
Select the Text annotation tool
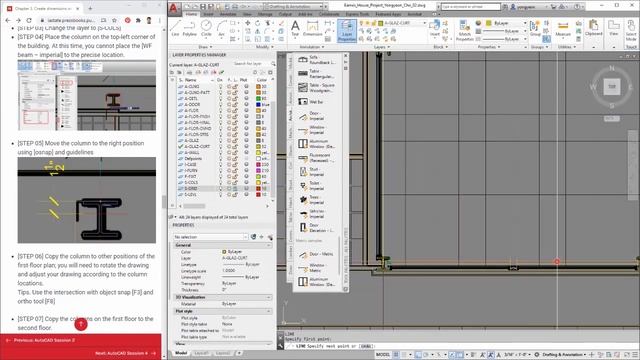(x=295, y=28)
